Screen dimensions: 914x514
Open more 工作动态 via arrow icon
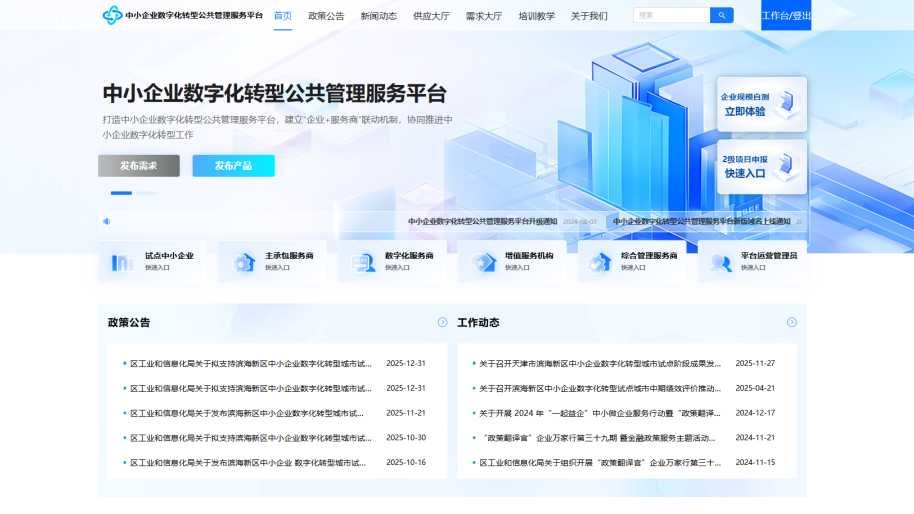click(792, 322)
